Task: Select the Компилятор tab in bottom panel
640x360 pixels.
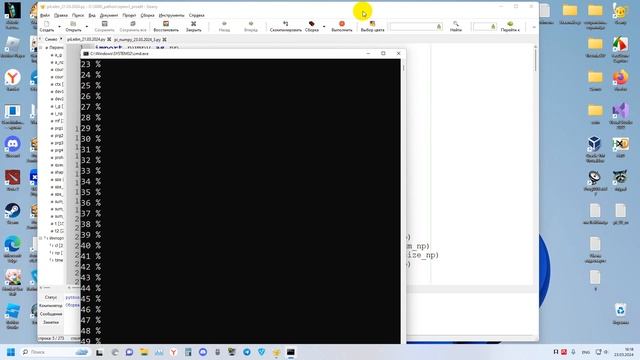Action: pyautogui.click(x=51, y=306)
